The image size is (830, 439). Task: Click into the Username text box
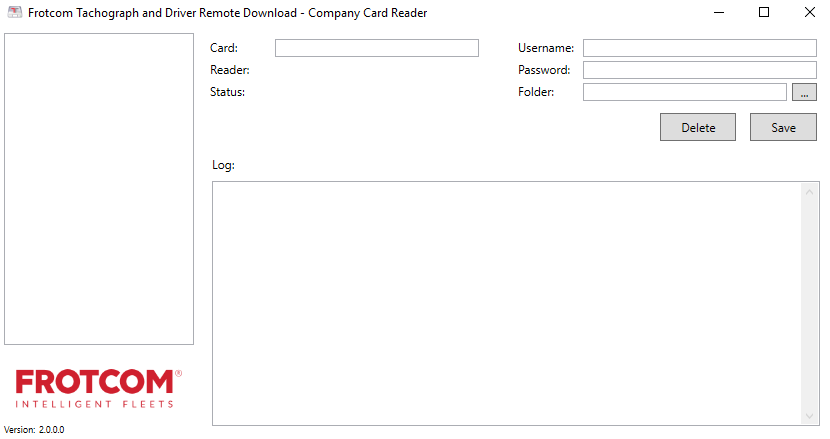(x=699, y=48)
